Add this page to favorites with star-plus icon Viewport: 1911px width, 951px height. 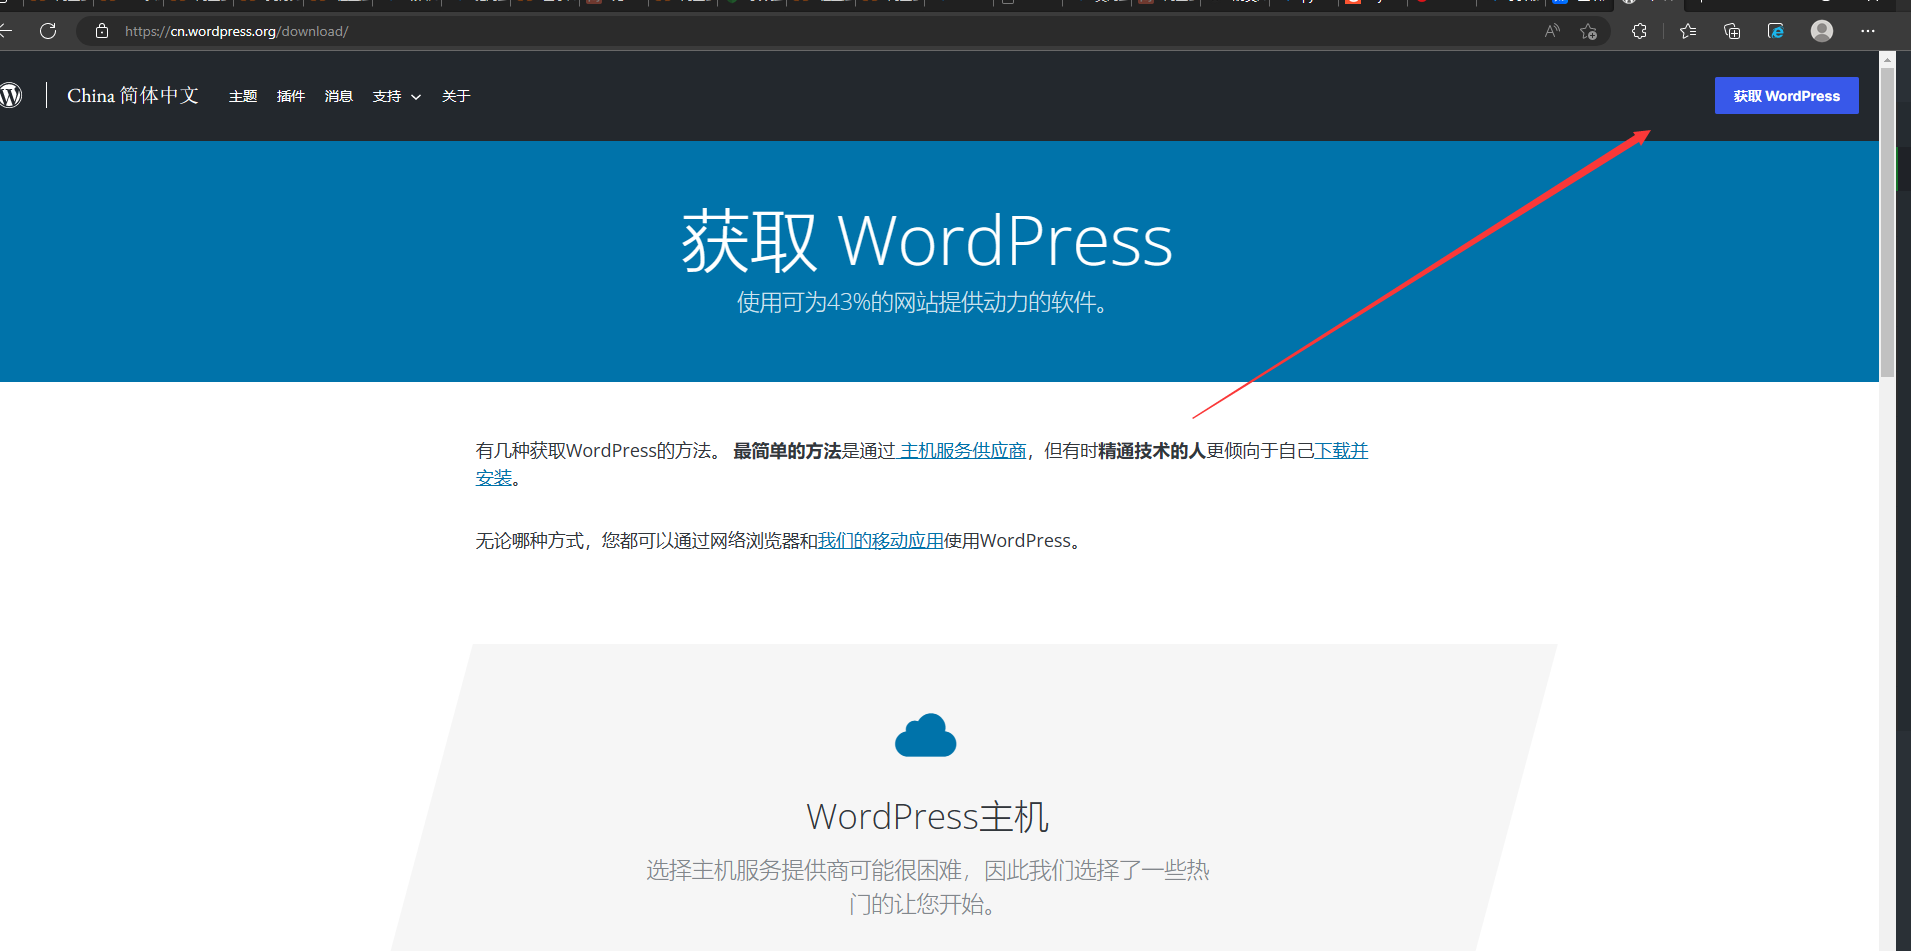[x=1588, y=31]
